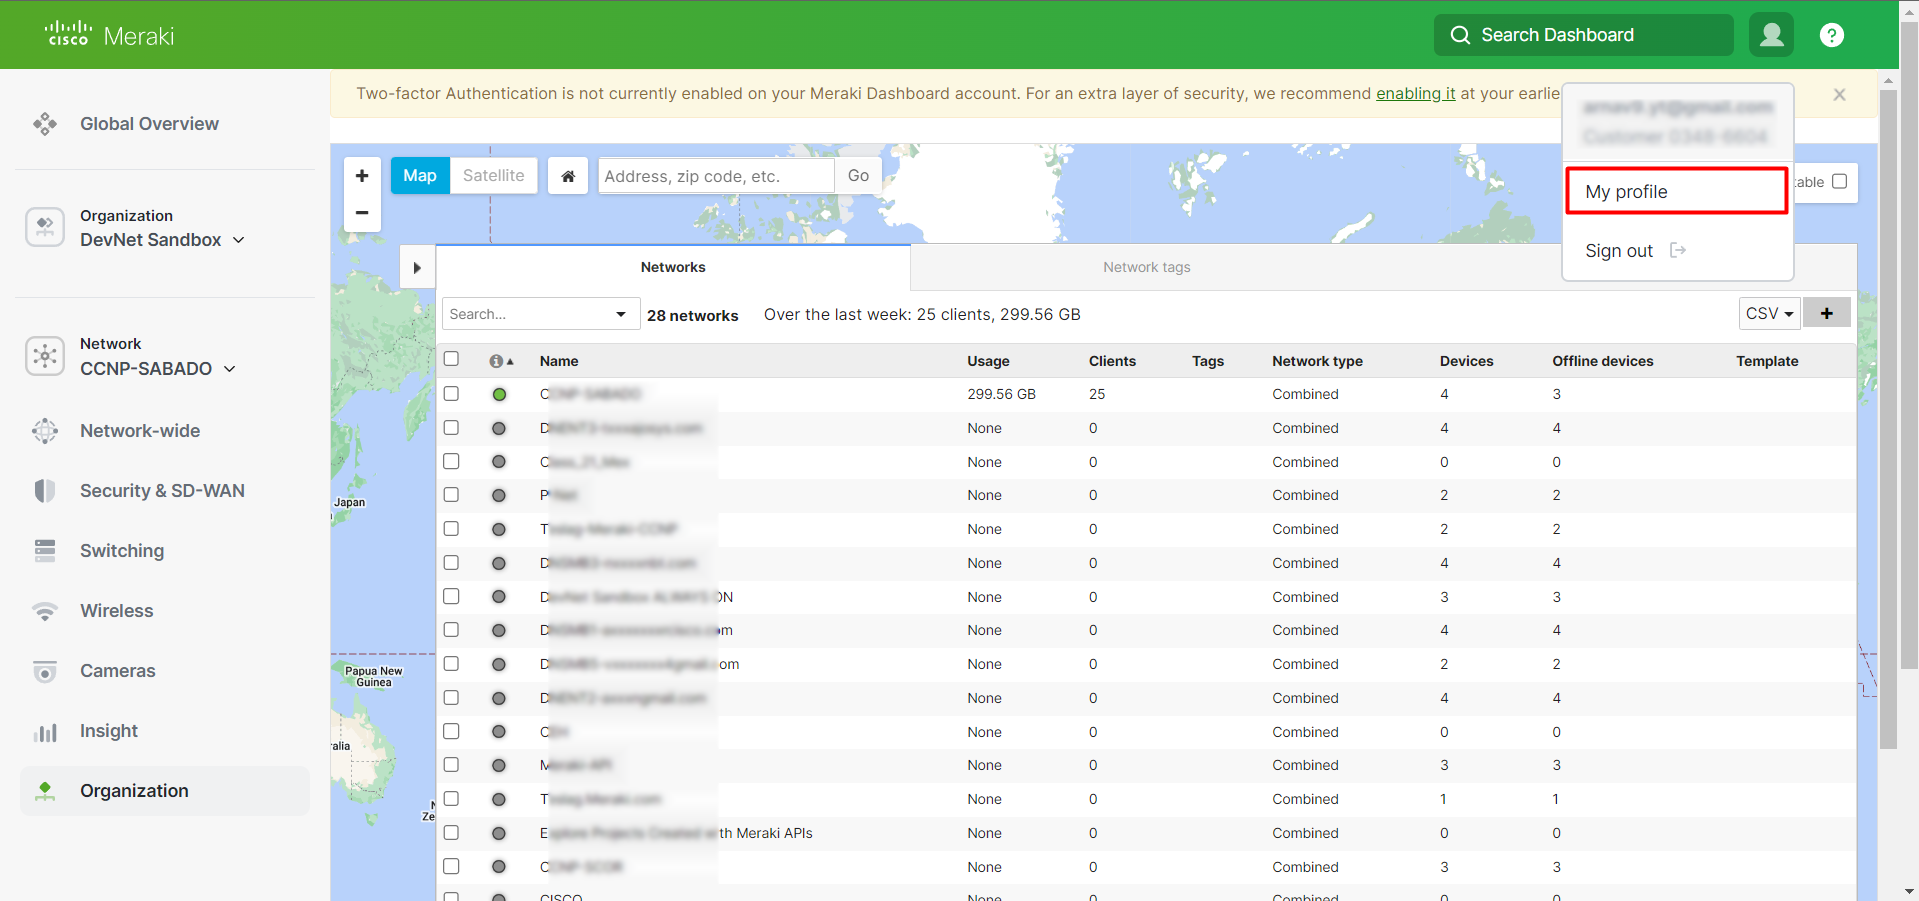Click the green status dot of first network

click(499, 394)
